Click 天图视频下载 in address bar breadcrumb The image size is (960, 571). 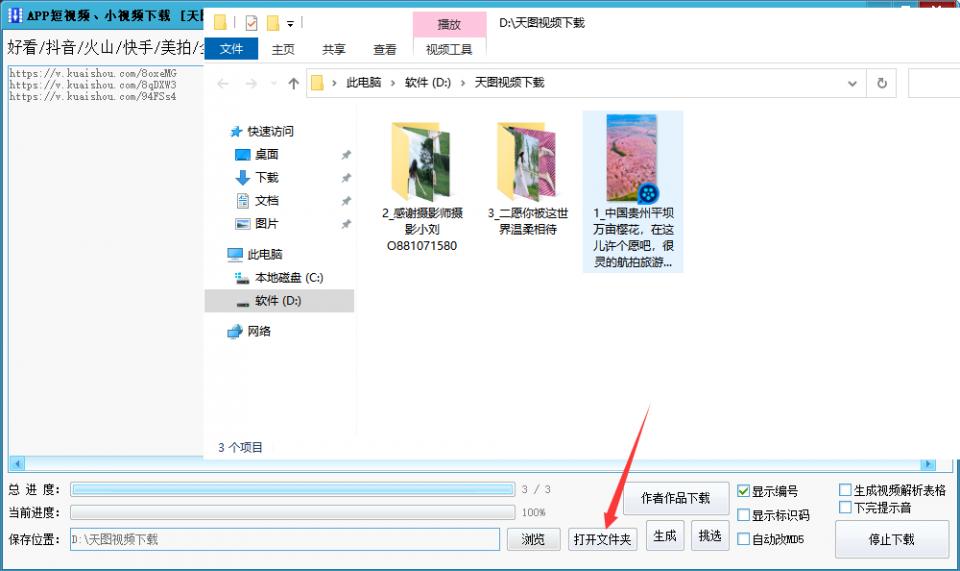point(509,83)
